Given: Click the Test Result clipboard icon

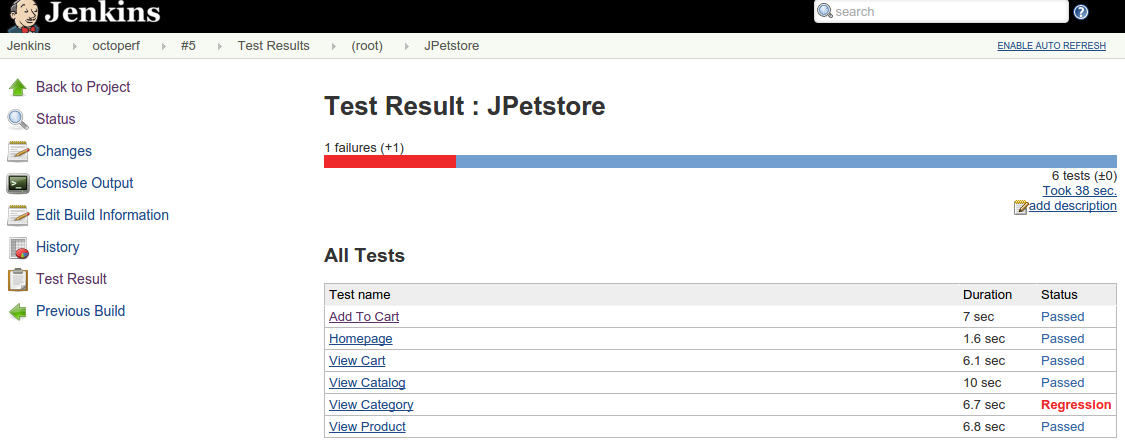Looking at the screenshot, I should (x=18, y=279).
